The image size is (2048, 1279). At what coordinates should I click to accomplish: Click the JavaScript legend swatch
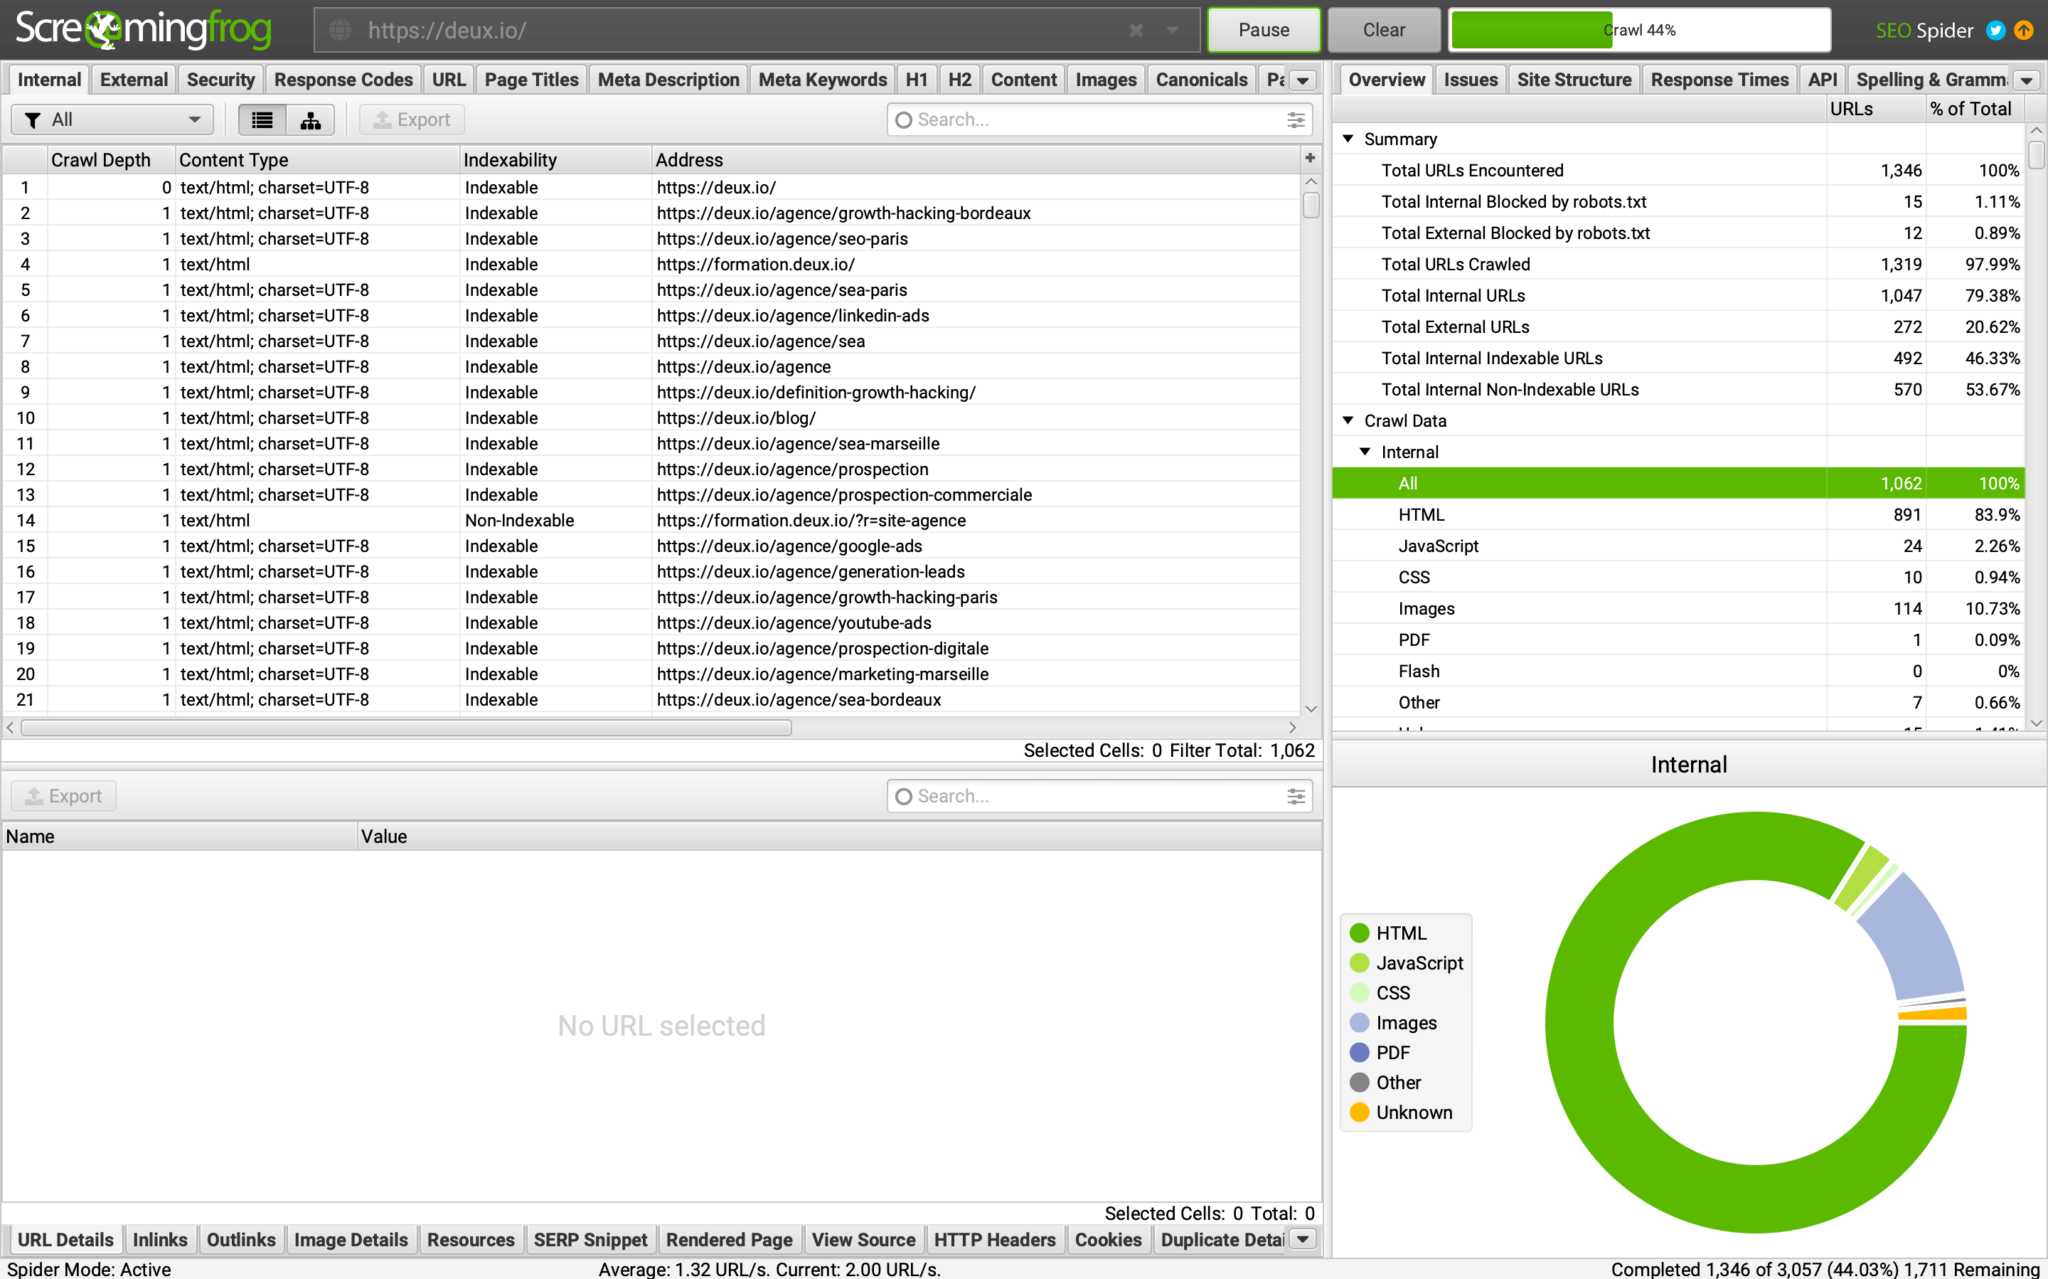[1359, 963]
